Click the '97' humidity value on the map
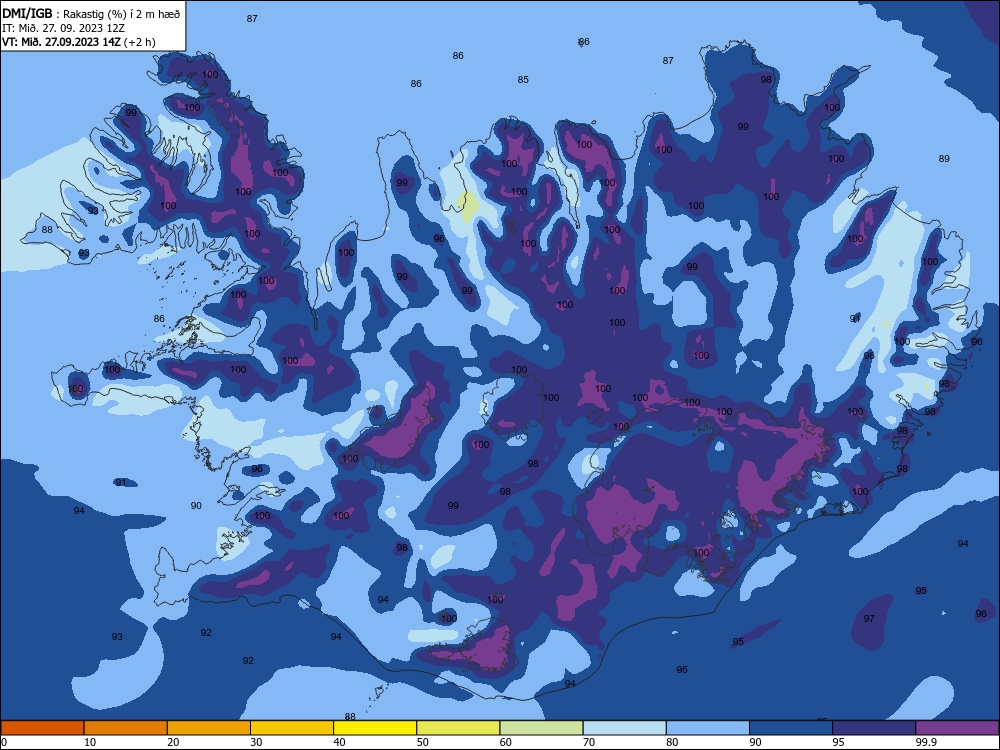The height and width of the screenshot is (750, 1000). point(869,619)
